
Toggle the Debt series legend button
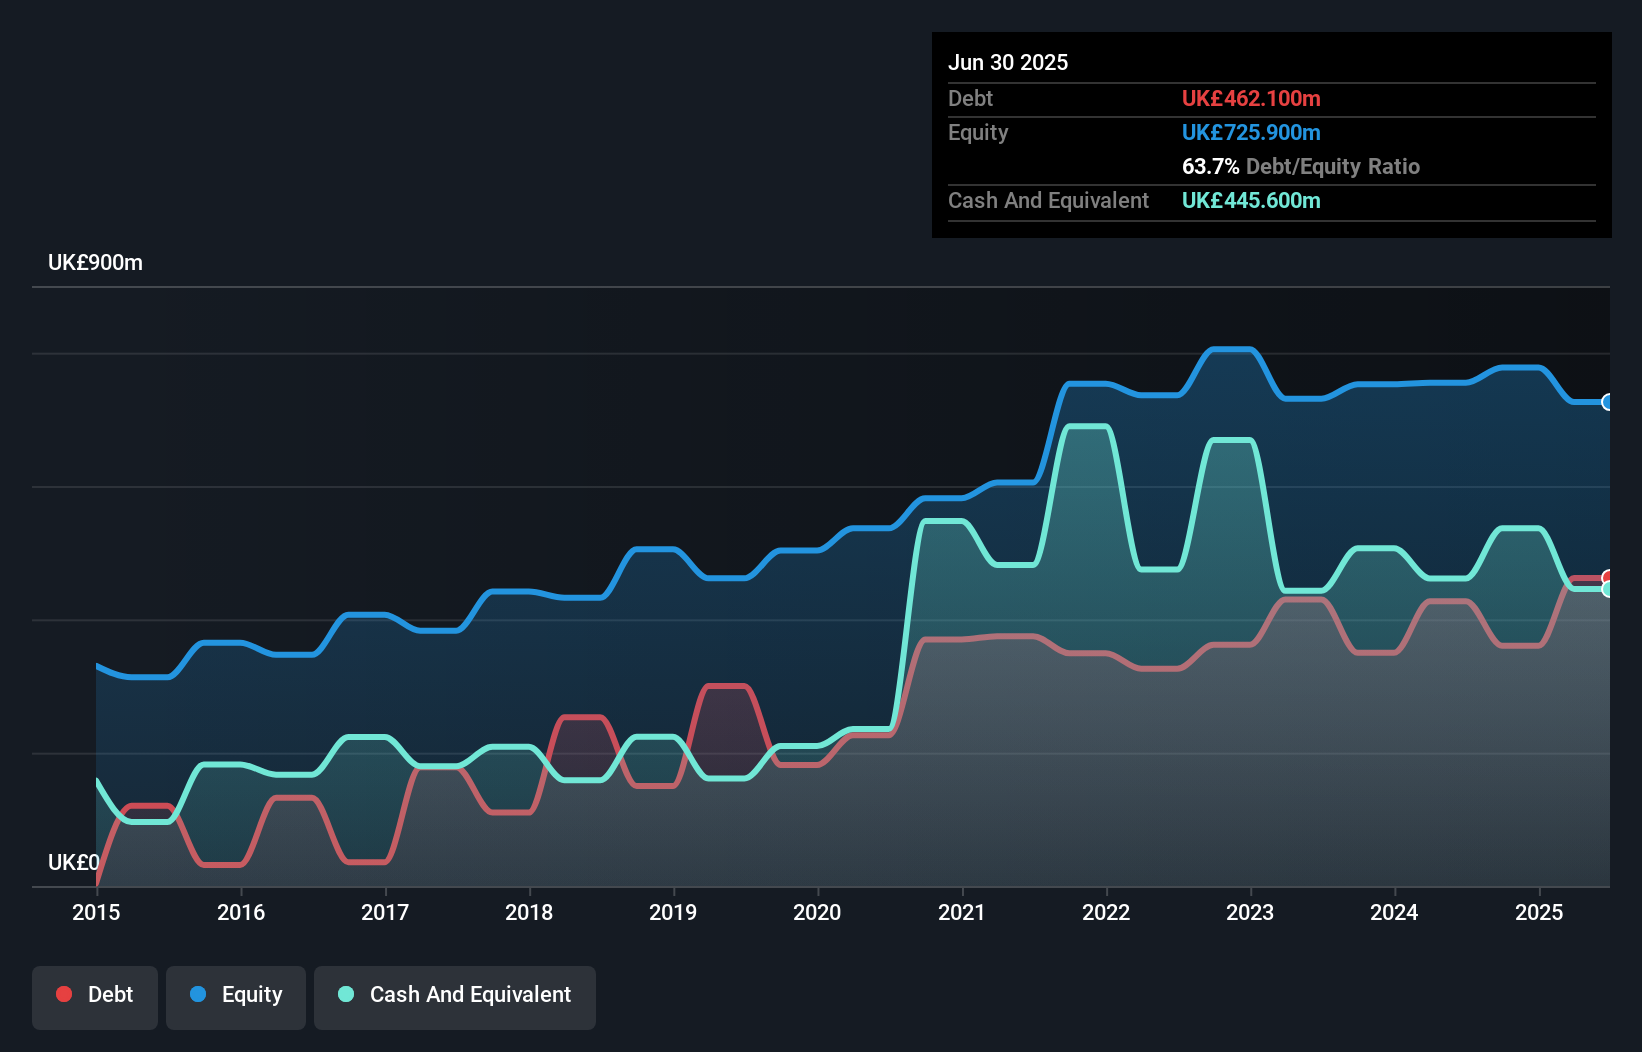pyautogui.click(x=95, y=996)
